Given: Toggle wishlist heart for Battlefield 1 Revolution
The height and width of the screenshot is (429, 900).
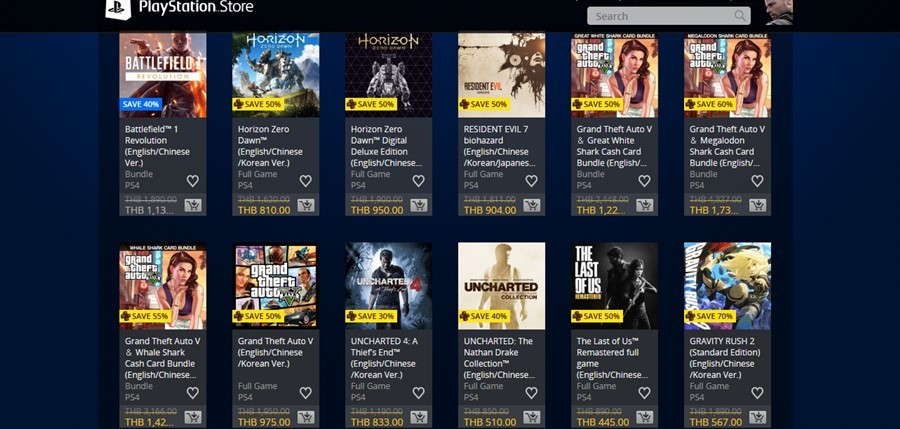Looking at the screenshot, I should [x=193, y=181].
